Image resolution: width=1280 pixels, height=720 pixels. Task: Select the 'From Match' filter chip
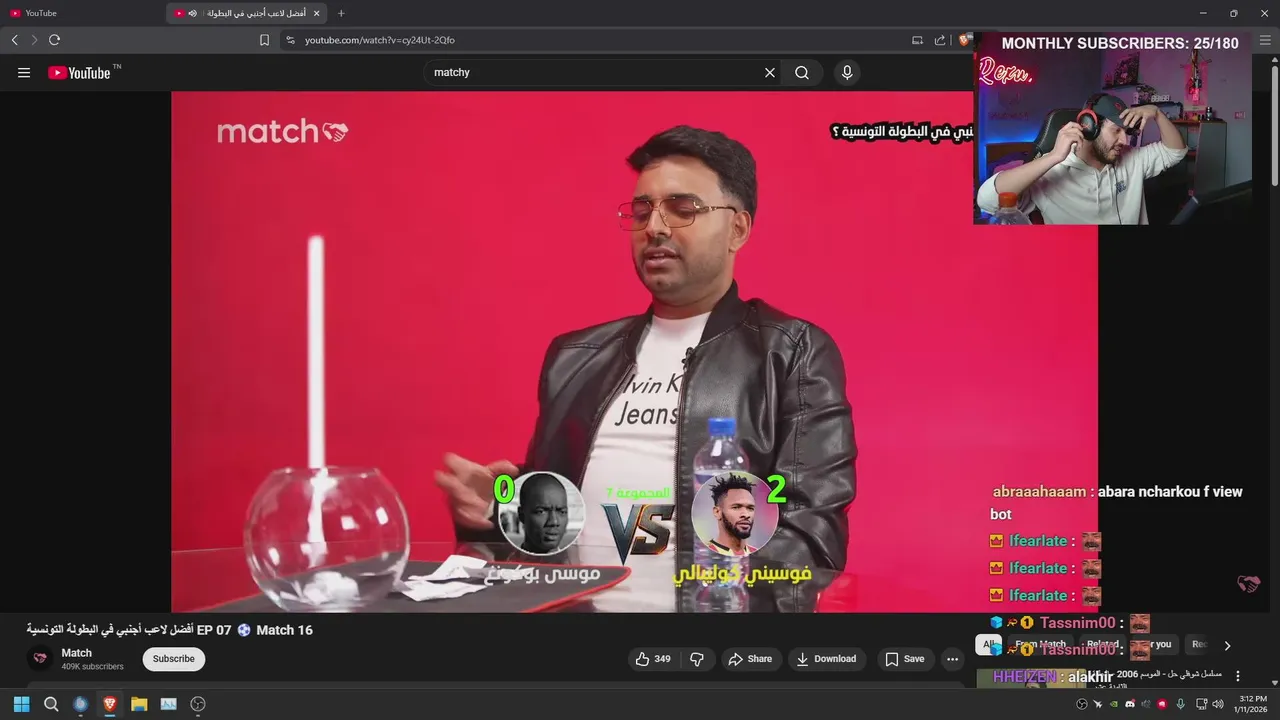coord(1040,645)
